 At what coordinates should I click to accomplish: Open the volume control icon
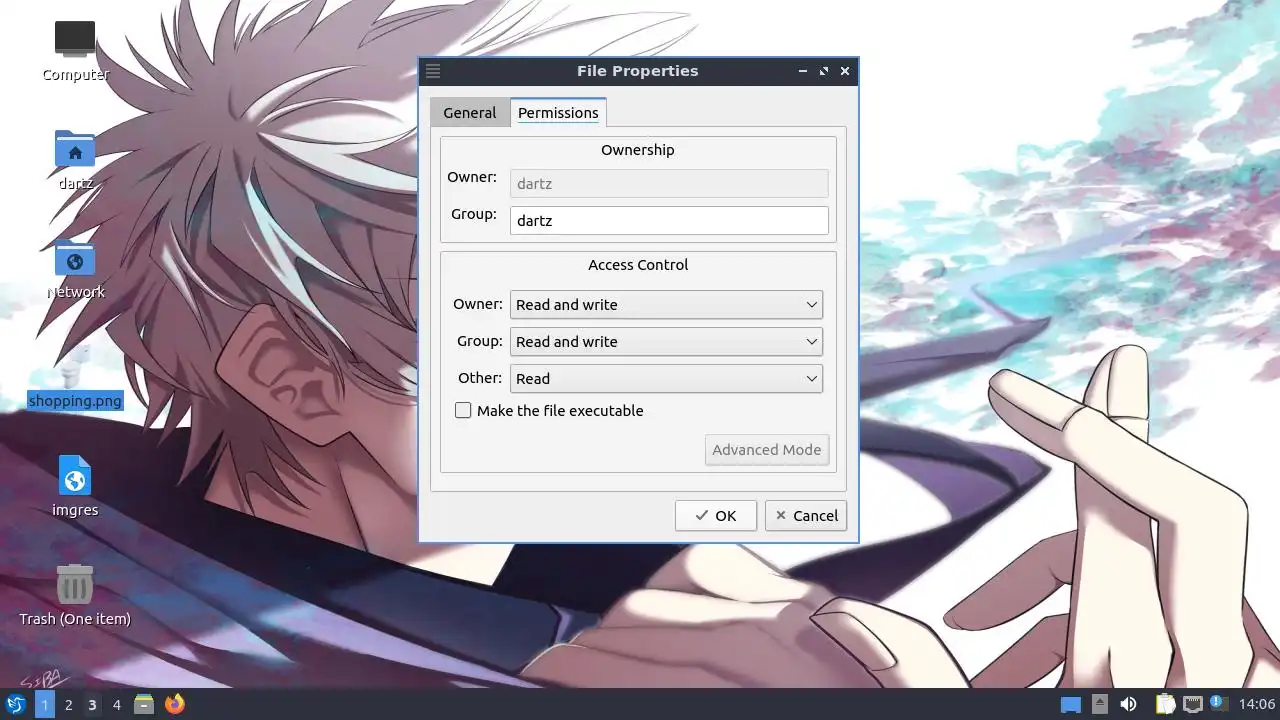tap(1129, 704)
